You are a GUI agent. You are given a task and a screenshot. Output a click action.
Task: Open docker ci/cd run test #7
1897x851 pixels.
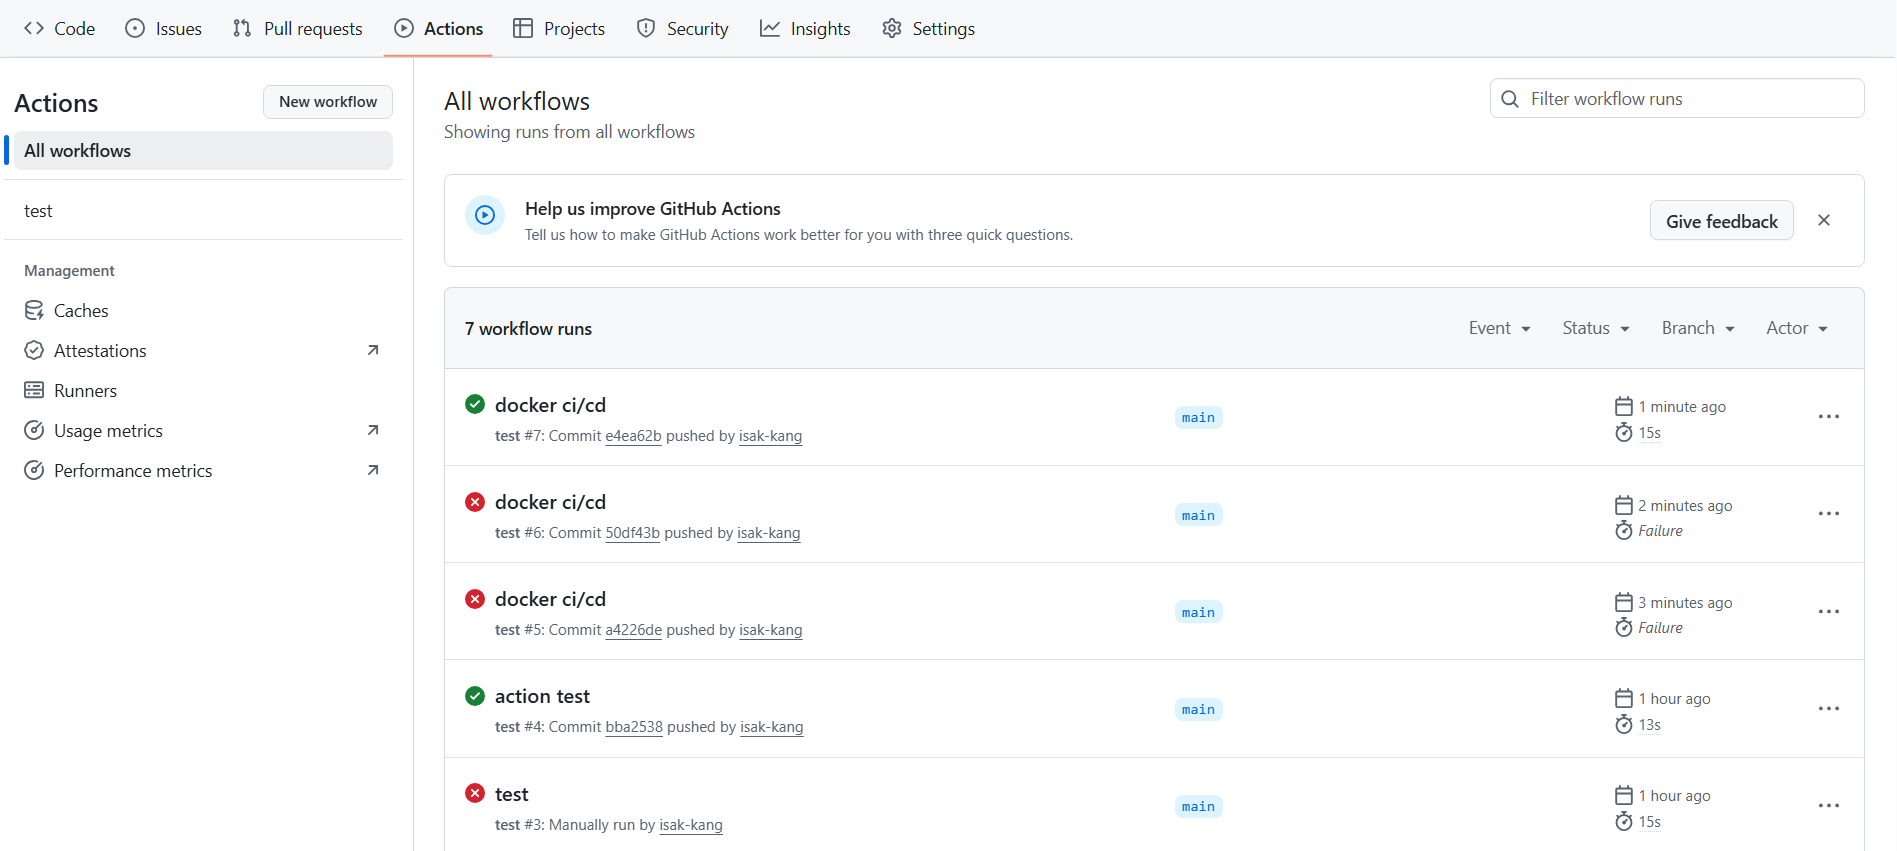coord(550,405)
